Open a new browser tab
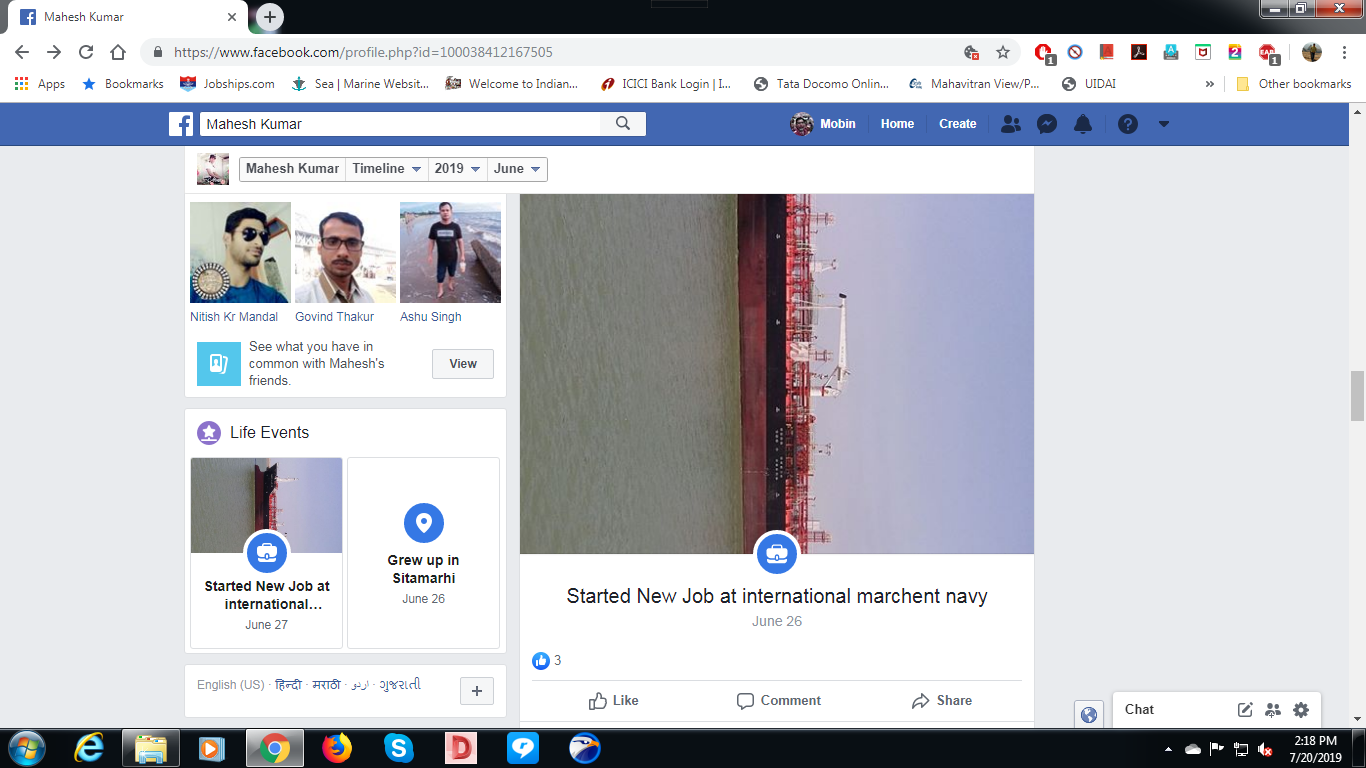1366x768 pixels. click(x=270, y=17)
